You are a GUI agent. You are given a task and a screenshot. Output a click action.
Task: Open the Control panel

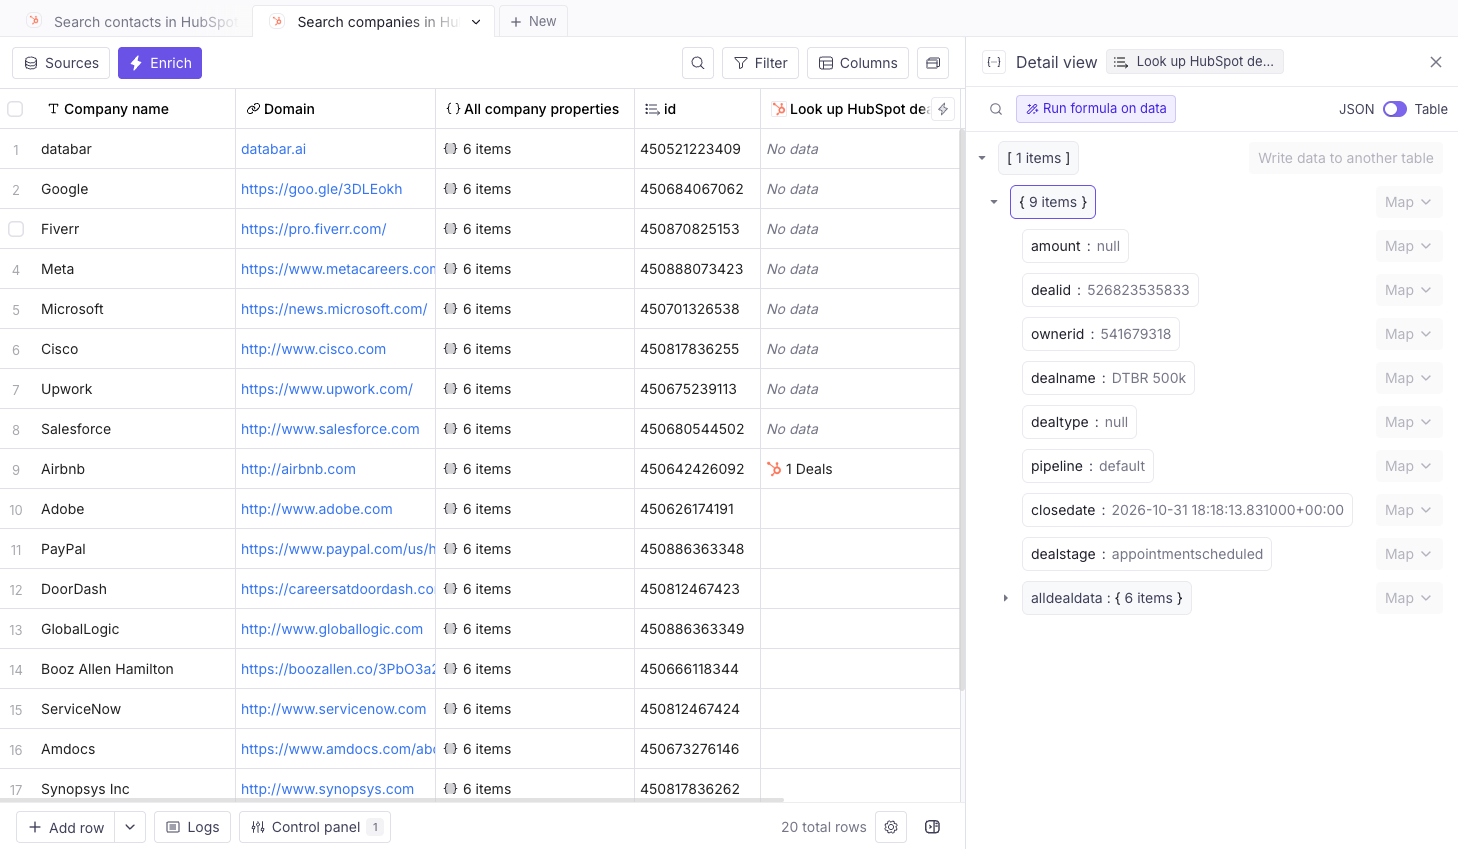pyautogui.click(x=315, y=827)
